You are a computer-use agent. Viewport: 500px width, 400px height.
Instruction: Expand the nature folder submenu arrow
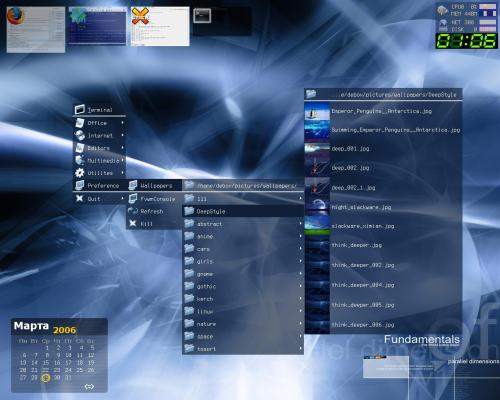tap(300, 323)
